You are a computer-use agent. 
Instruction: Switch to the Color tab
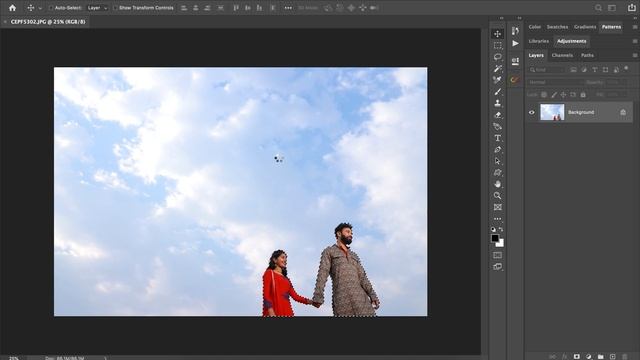tap(534, 27)
